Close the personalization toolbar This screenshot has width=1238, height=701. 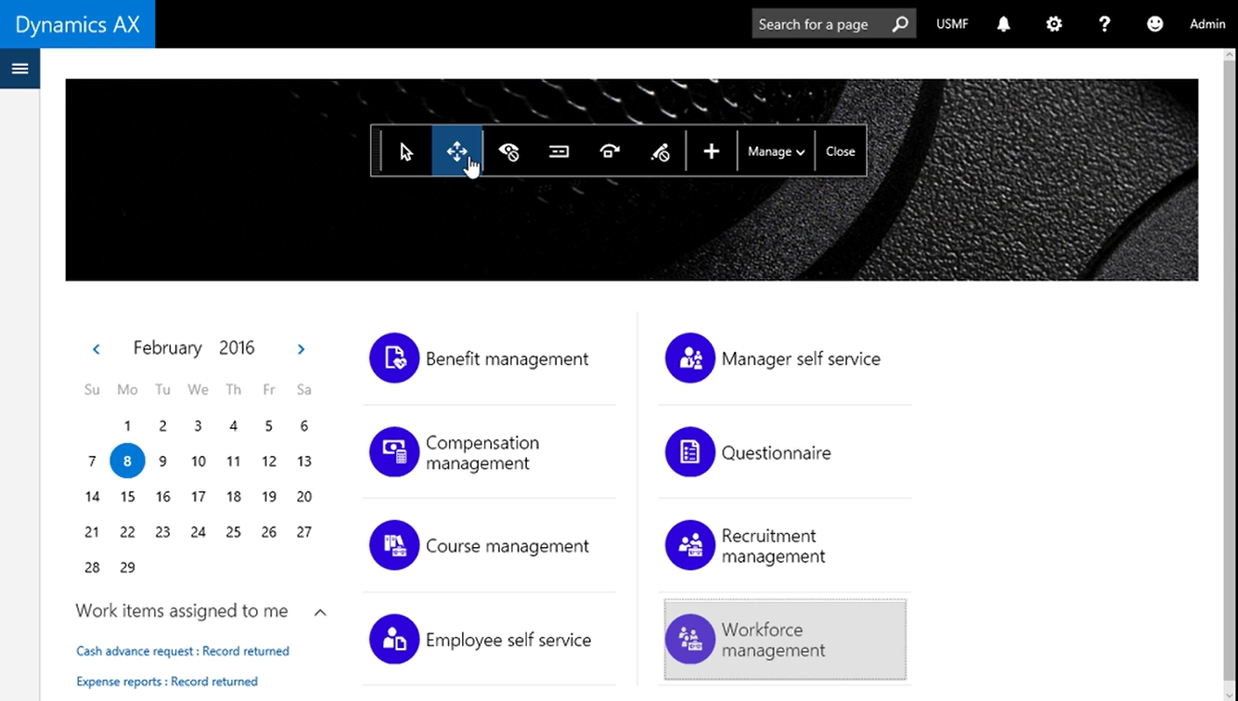(x=840, y=152)
